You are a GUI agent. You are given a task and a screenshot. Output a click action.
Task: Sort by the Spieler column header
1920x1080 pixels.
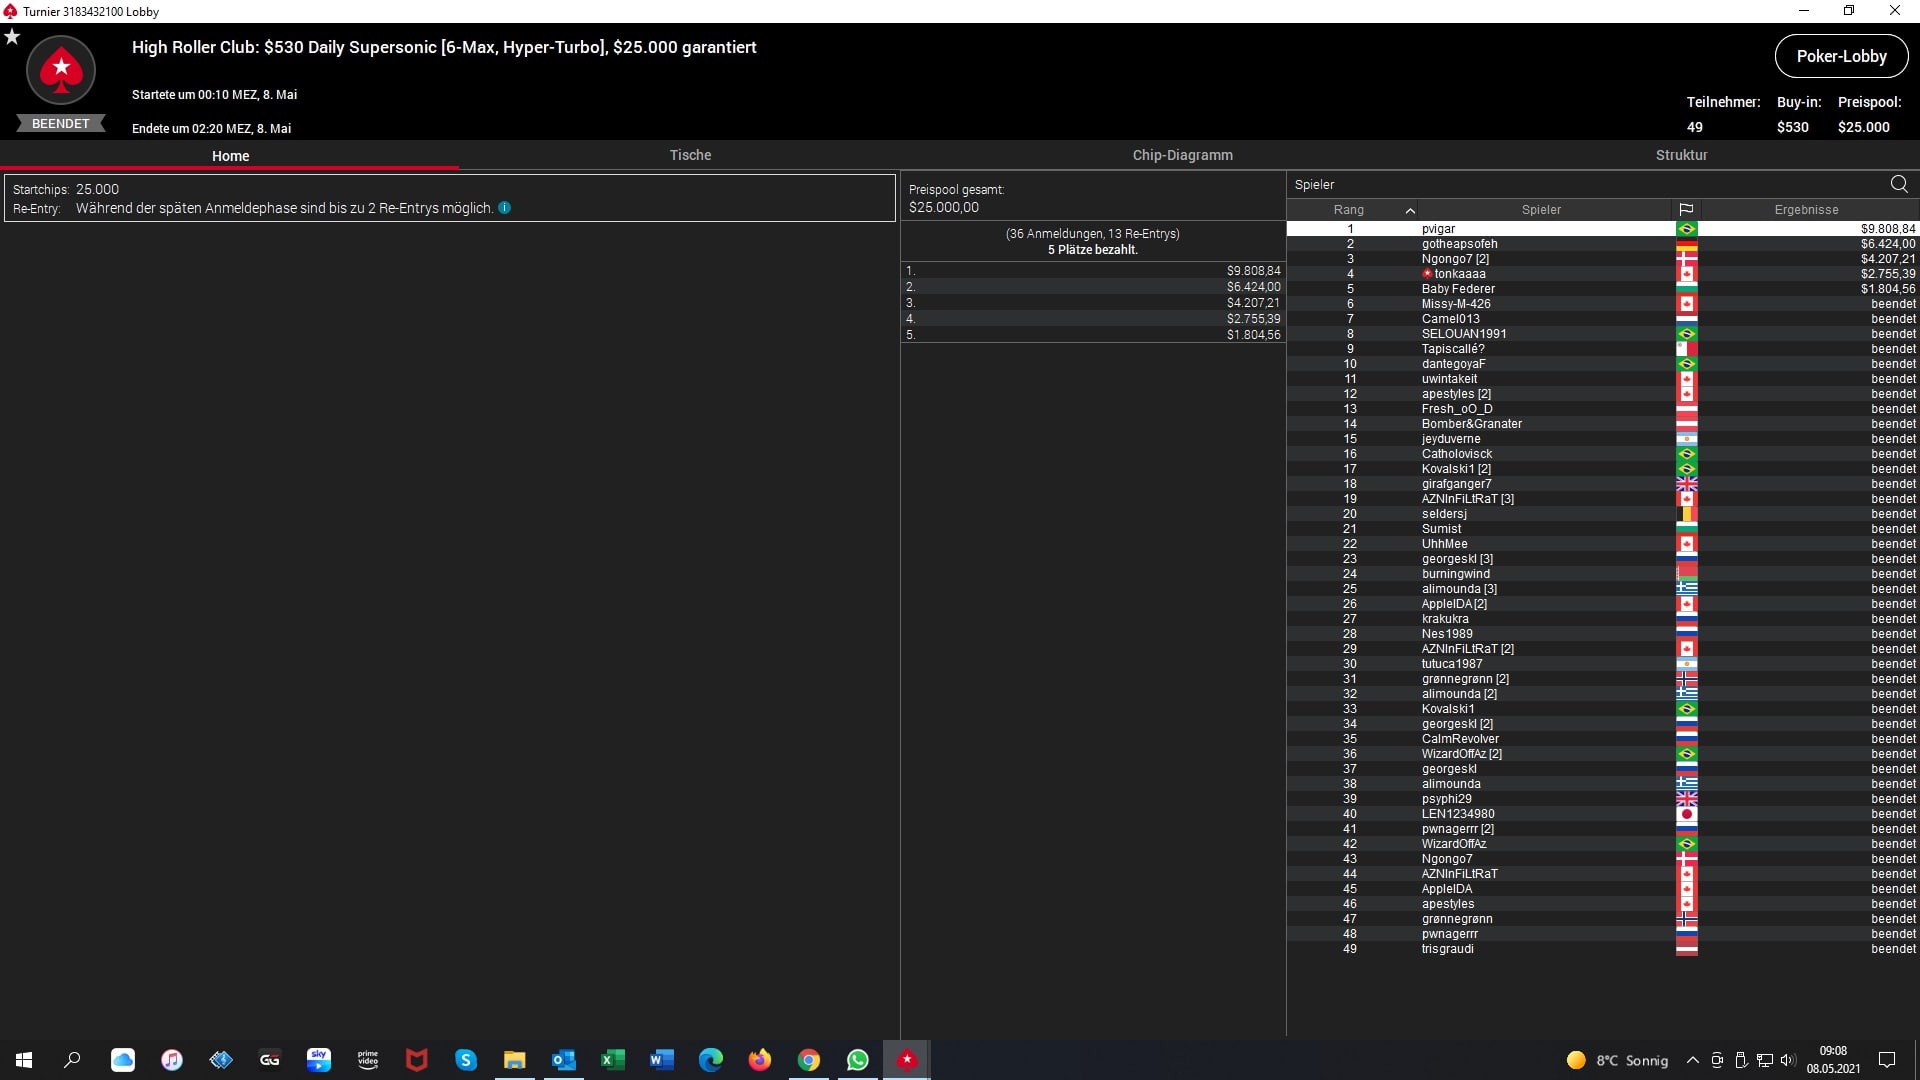1540,210
